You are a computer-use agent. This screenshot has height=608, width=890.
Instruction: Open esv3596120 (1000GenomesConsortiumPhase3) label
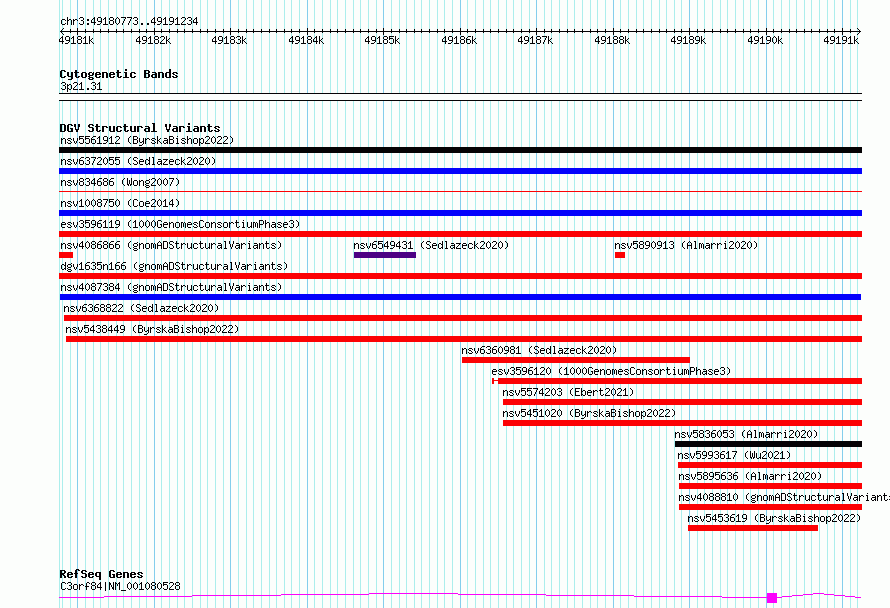tap(611, 371)
